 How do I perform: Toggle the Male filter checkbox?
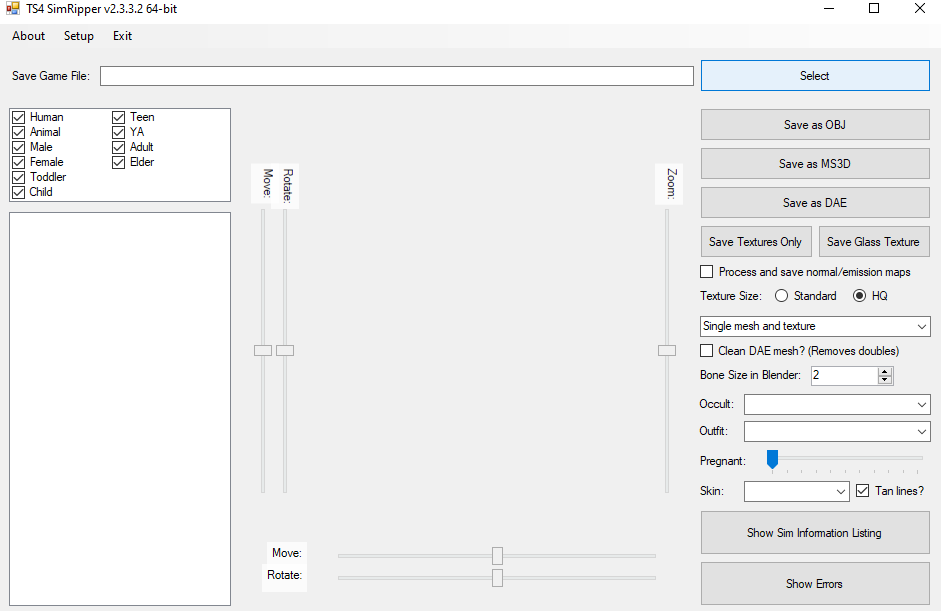[19, 147]
